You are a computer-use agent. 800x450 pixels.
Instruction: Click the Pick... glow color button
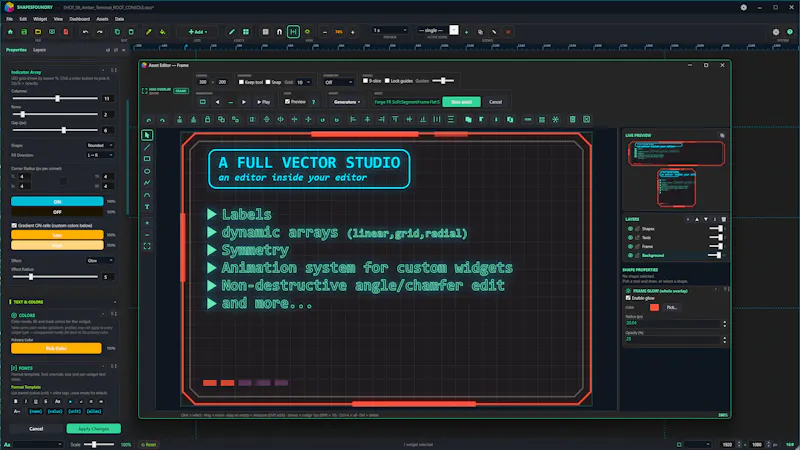pos(671,308)
